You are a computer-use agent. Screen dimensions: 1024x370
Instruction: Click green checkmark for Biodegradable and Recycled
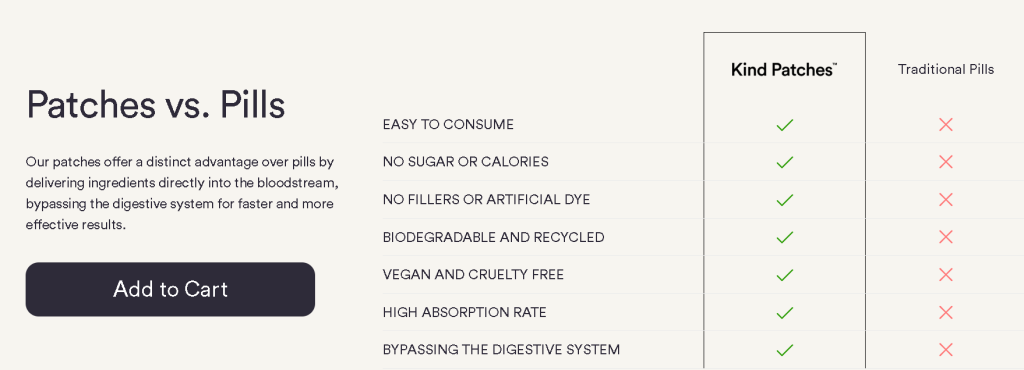(x=784, y=237)
